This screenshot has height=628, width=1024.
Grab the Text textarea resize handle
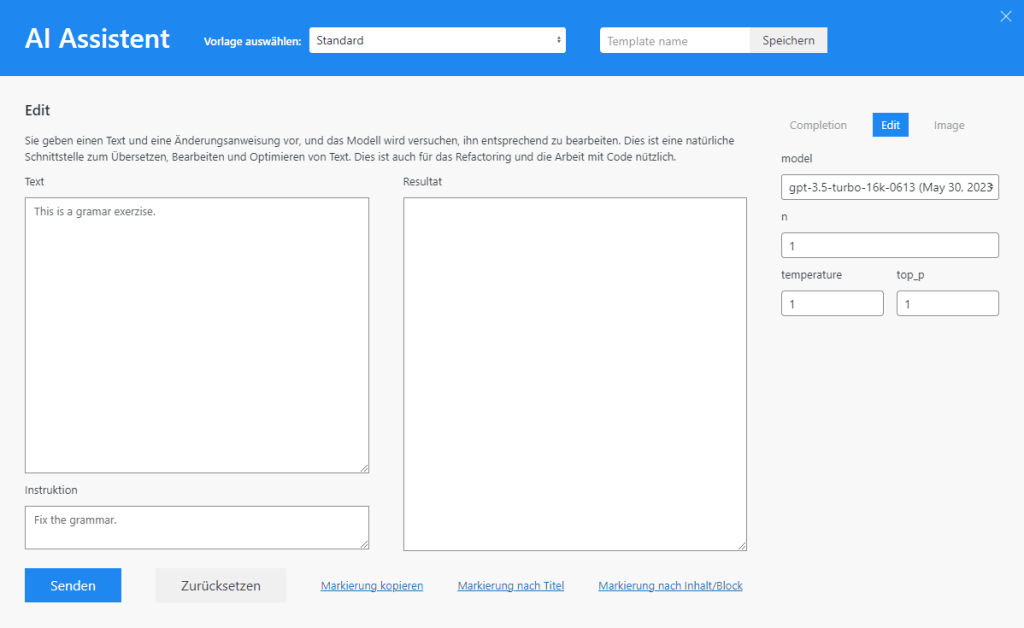pyautogui.click(x=364, y=468)
